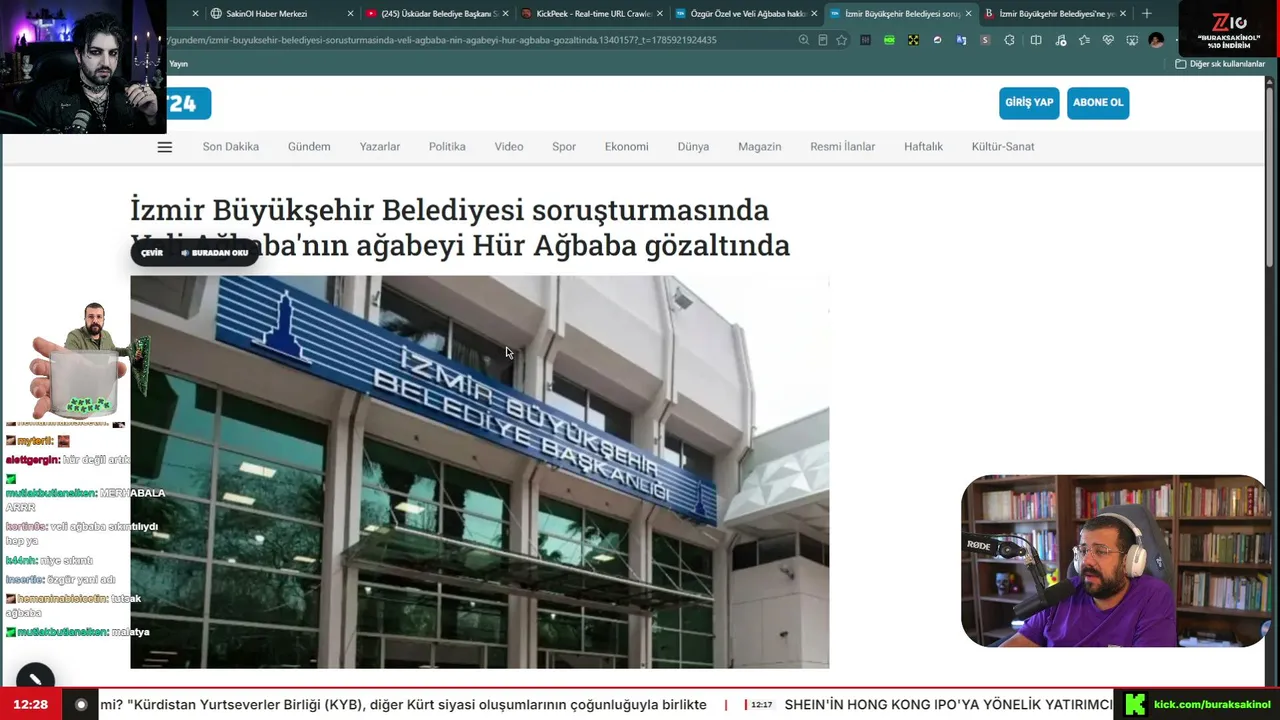Go to the Magazin section
This screenshot has height=720, width=1280.
[x=760, y=147]
